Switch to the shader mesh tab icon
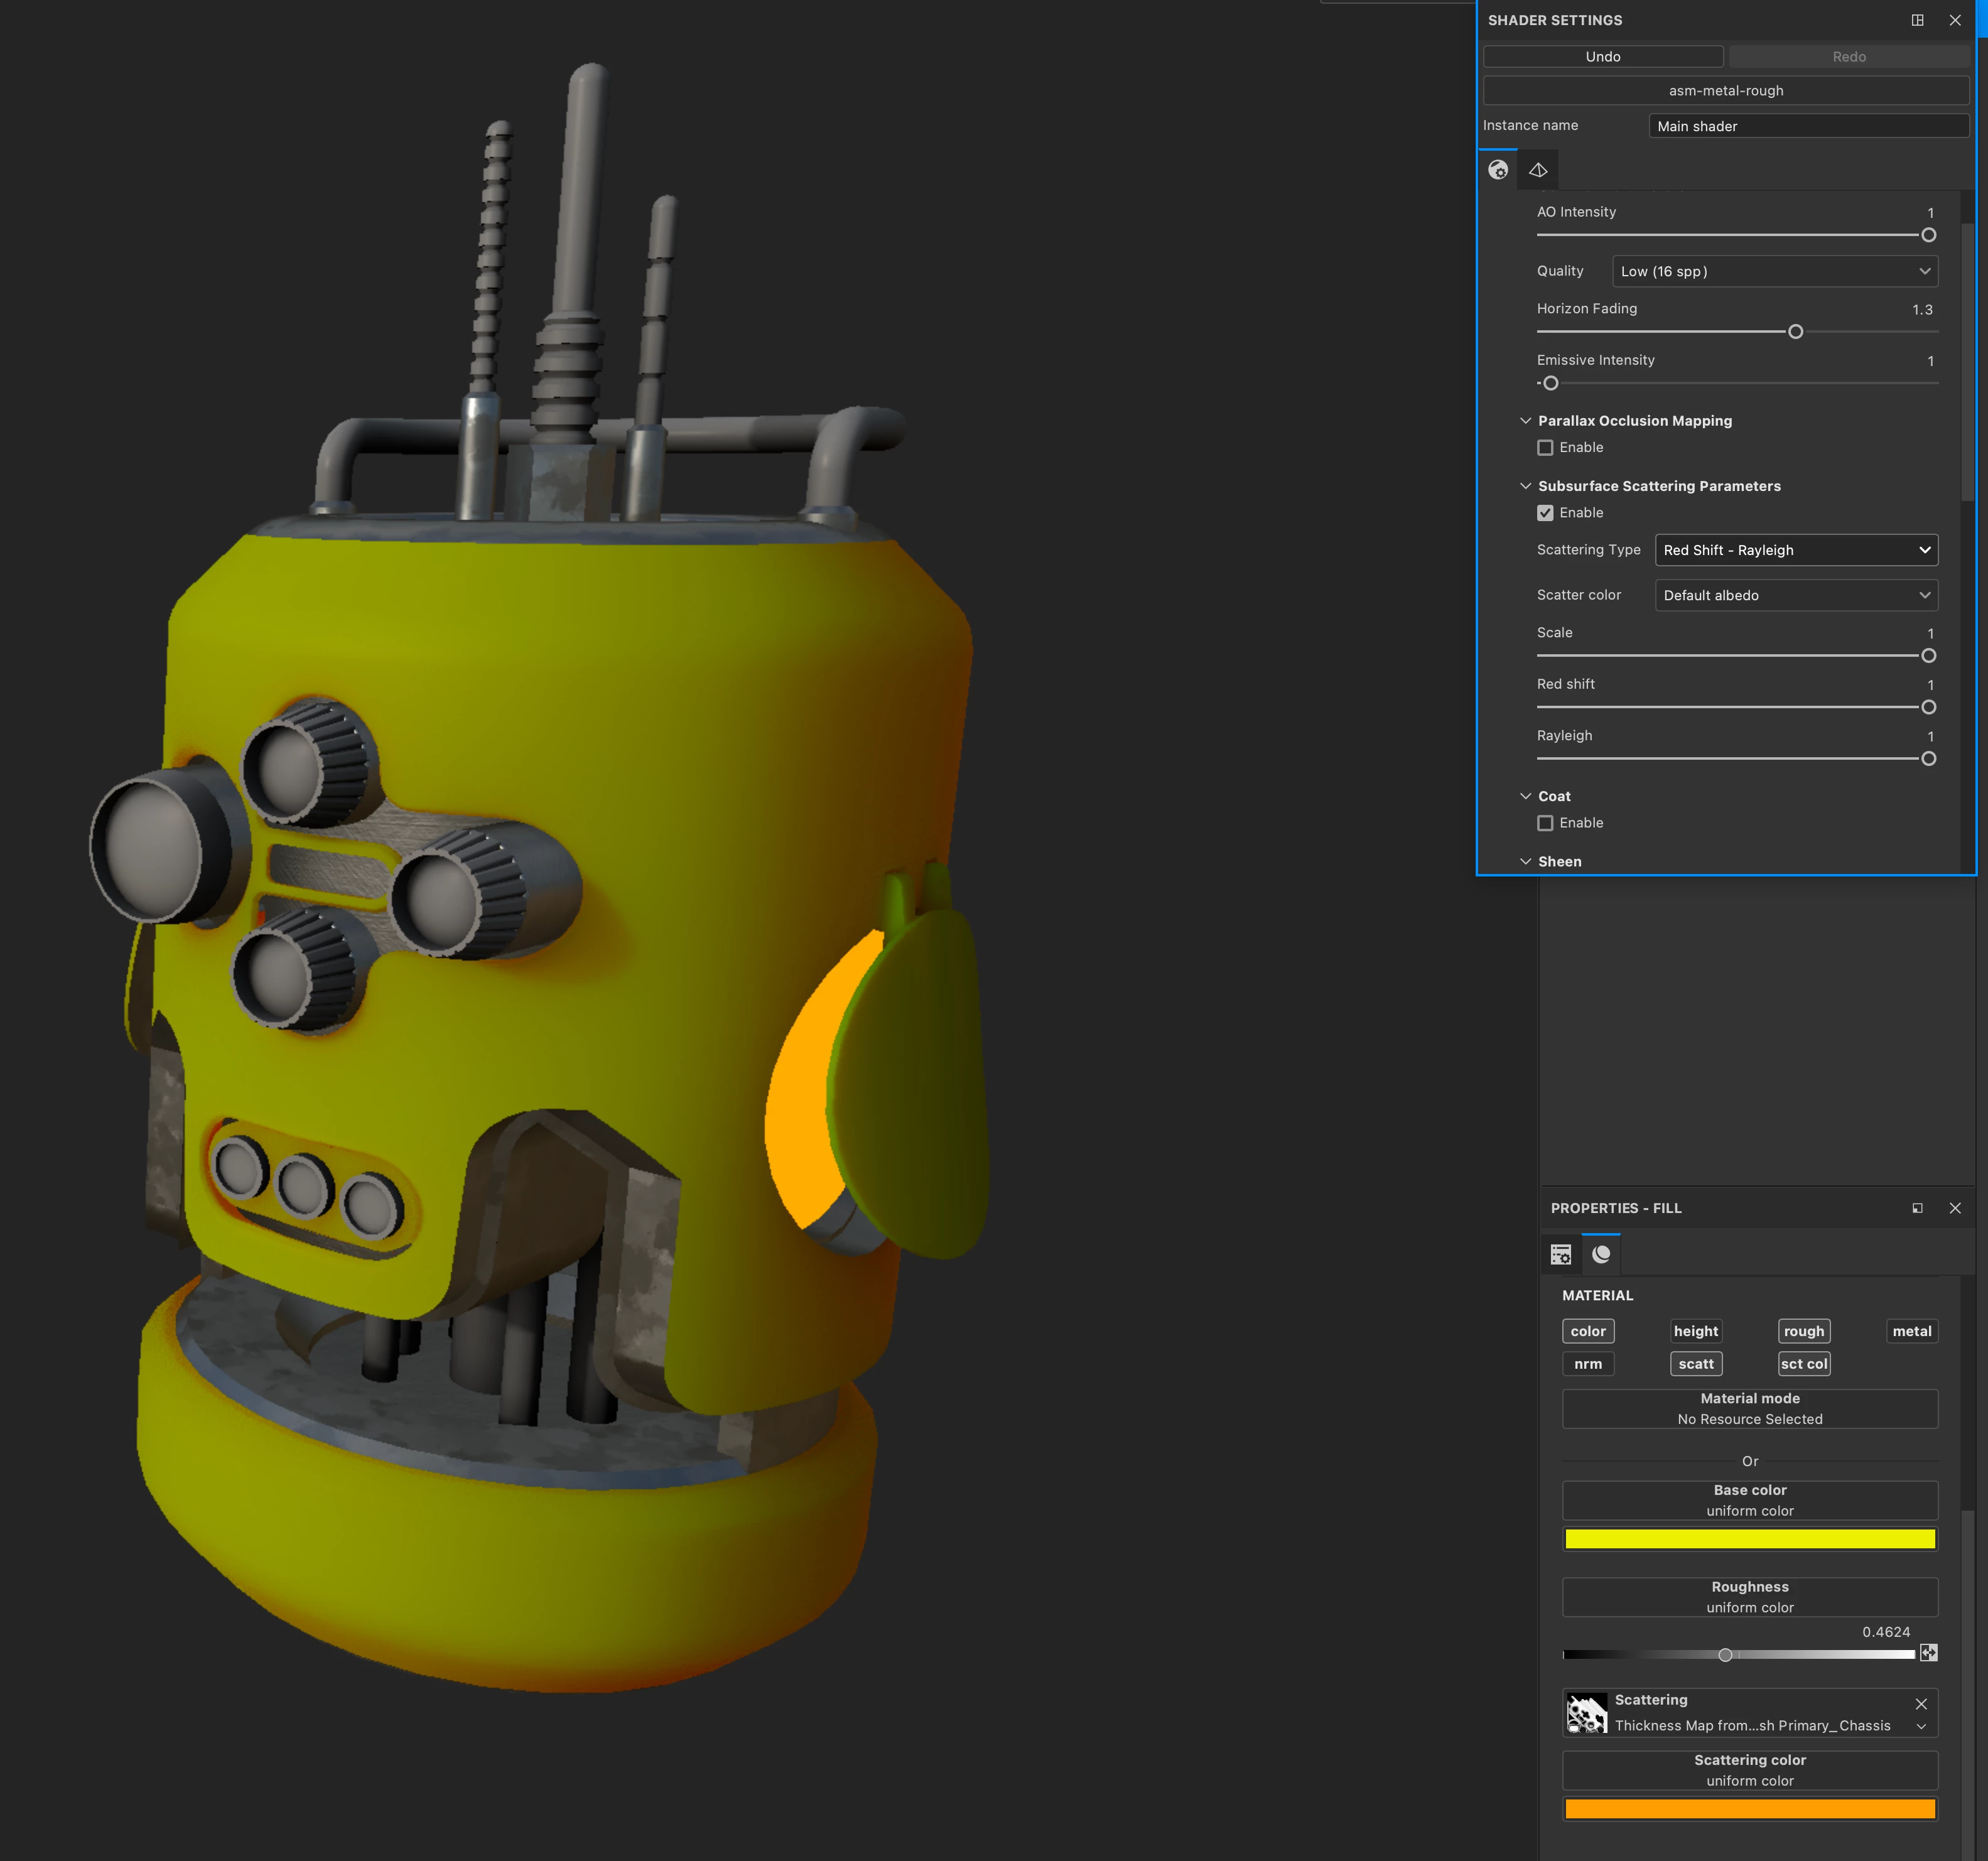 coord(1537,170)
